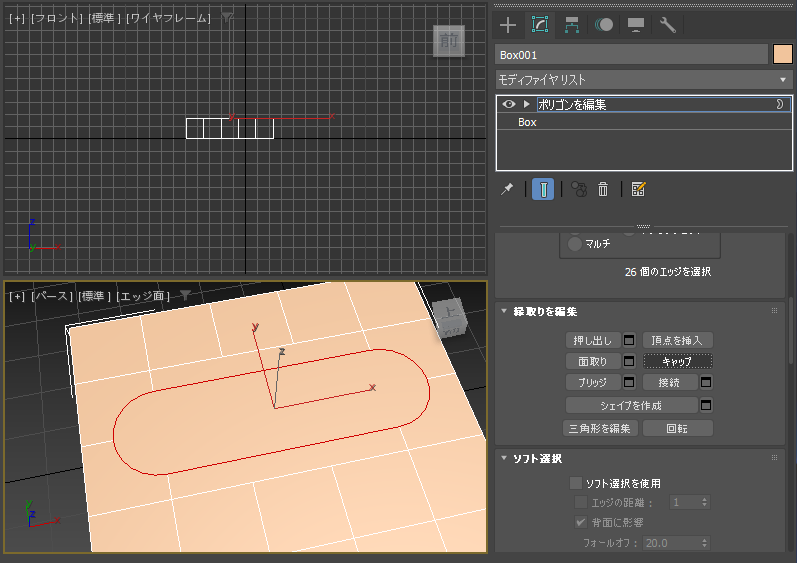The width and height of the screenshot is (797, 563).
Task: Click the Configure Modifier Sets icon
Action: (638, 190)
